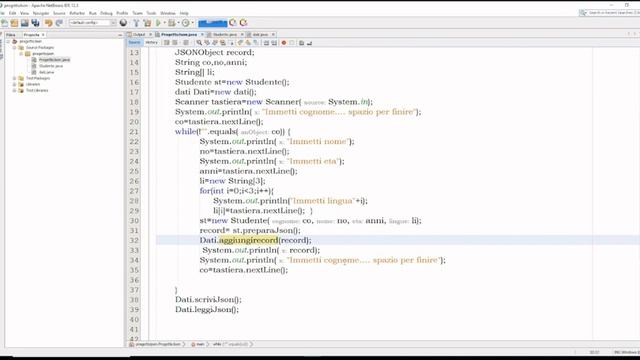Image resolution: width=640 pixels, height=360 pixels.
Task: Collapse the progettojson package node
Action: click(21, 53)
